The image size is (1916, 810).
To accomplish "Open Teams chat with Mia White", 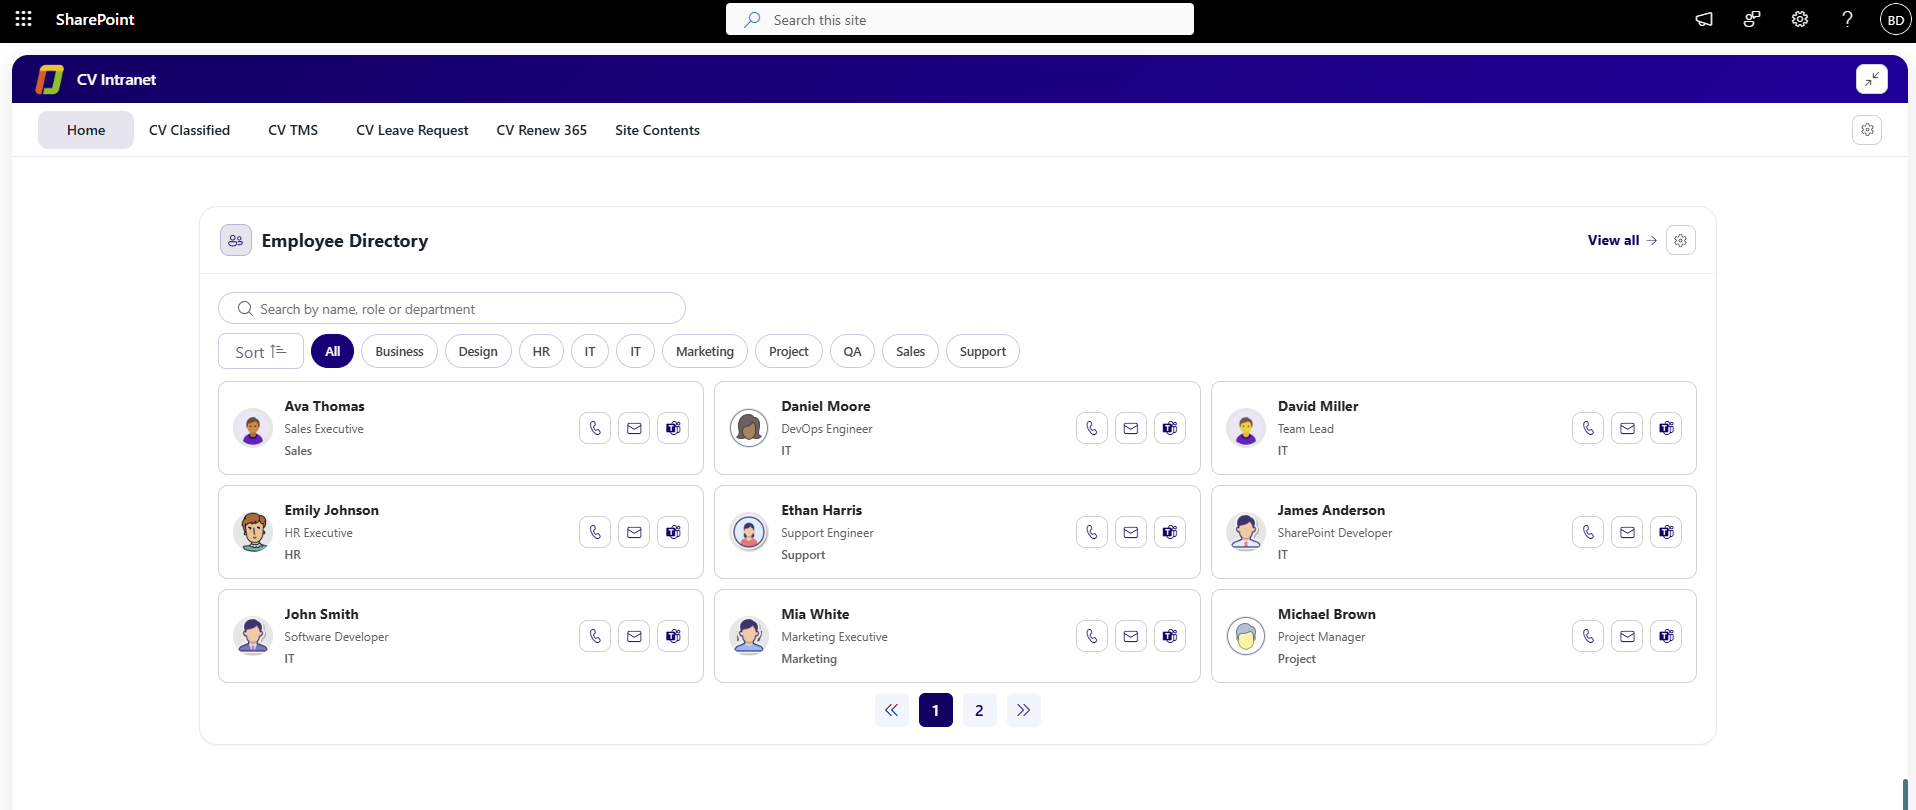I will (1170, 636).
